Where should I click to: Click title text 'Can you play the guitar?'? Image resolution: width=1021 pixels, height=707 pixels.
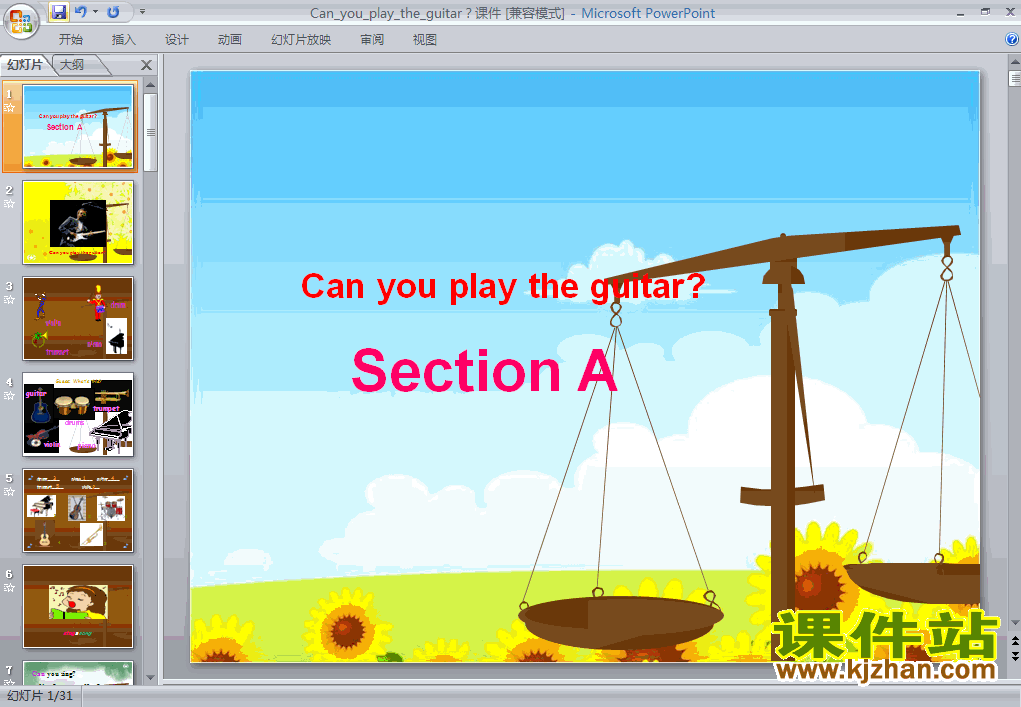tap(503, 287)
